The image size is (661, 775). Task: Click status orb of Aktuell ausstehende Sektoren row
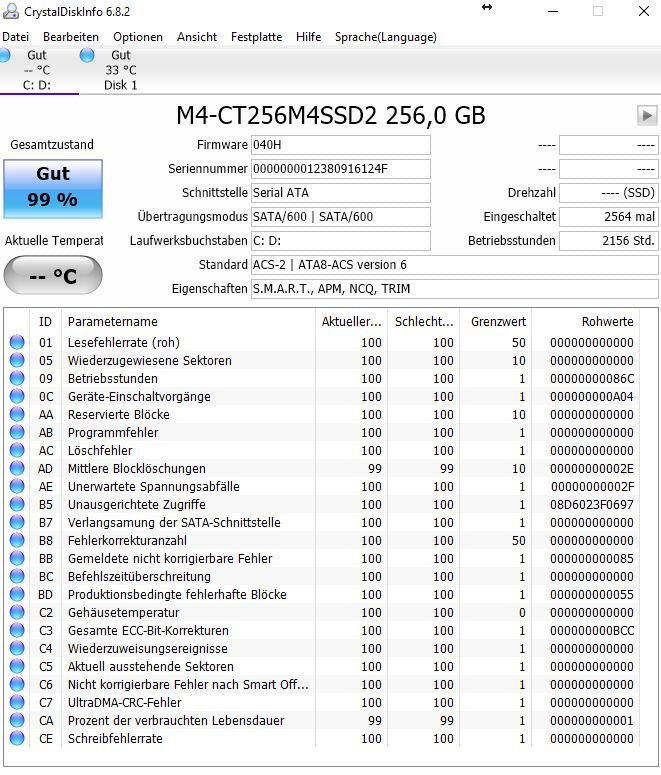[17, 666]
